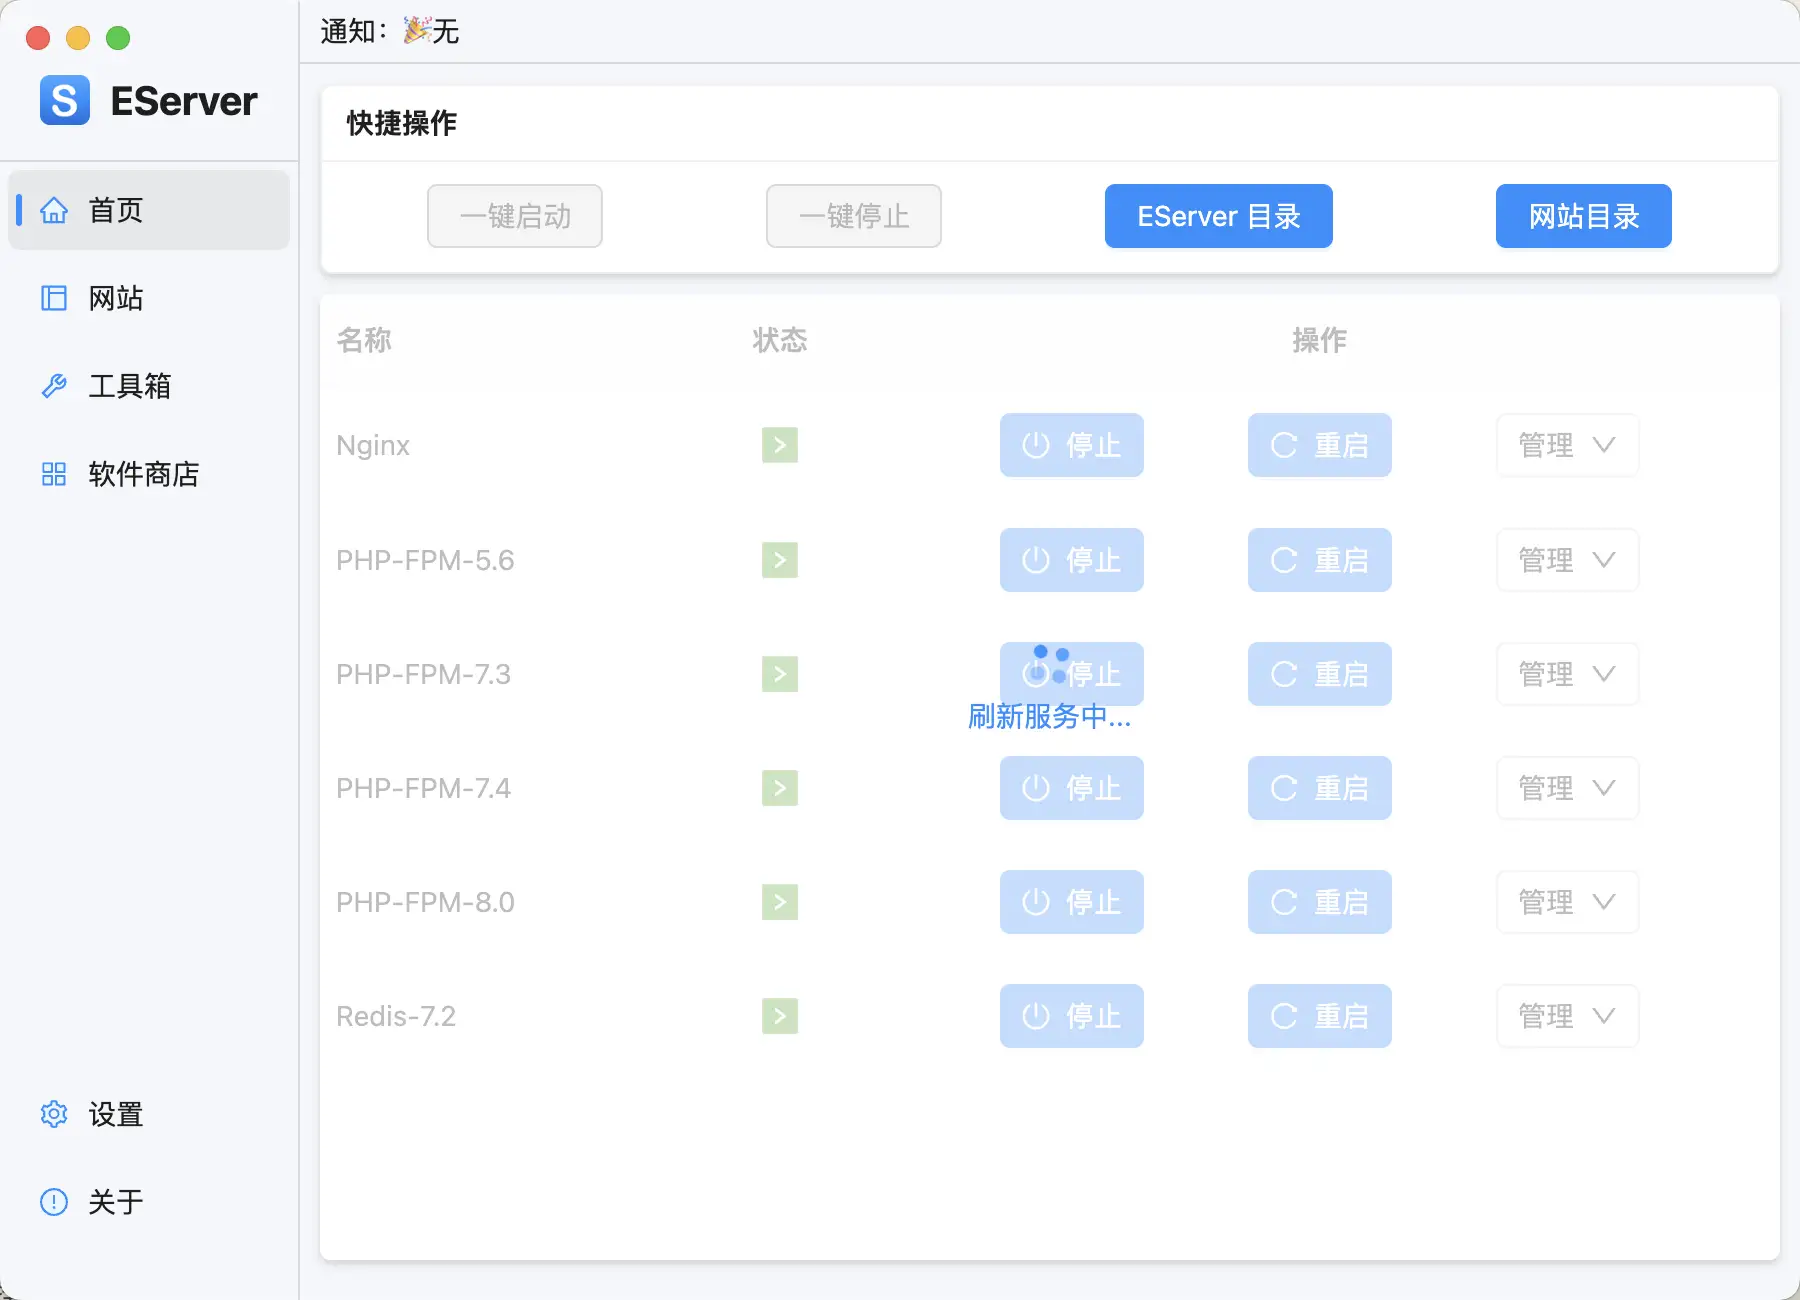Image resolution: width=1800 pixels, height=1300 pixels.
Task: Minimize the EServer window
Action: [78, 38]
